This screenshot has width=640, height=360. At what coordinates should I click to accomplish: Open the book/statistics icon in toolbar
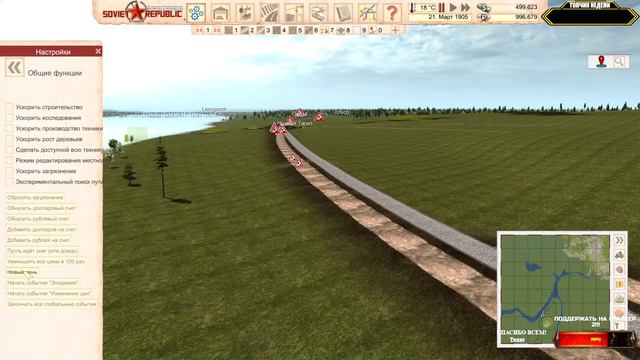point(343,13)
